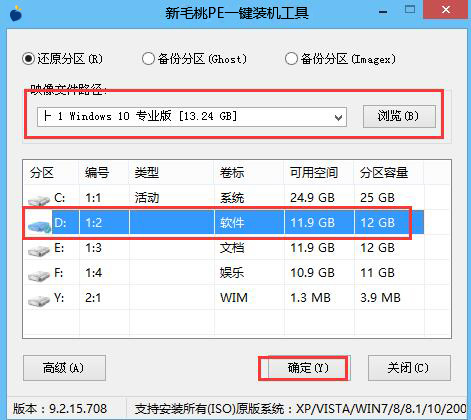This screenshot has height=420, width=471.
Task: Click the 活动 type cell
Action: click(147, 198)
